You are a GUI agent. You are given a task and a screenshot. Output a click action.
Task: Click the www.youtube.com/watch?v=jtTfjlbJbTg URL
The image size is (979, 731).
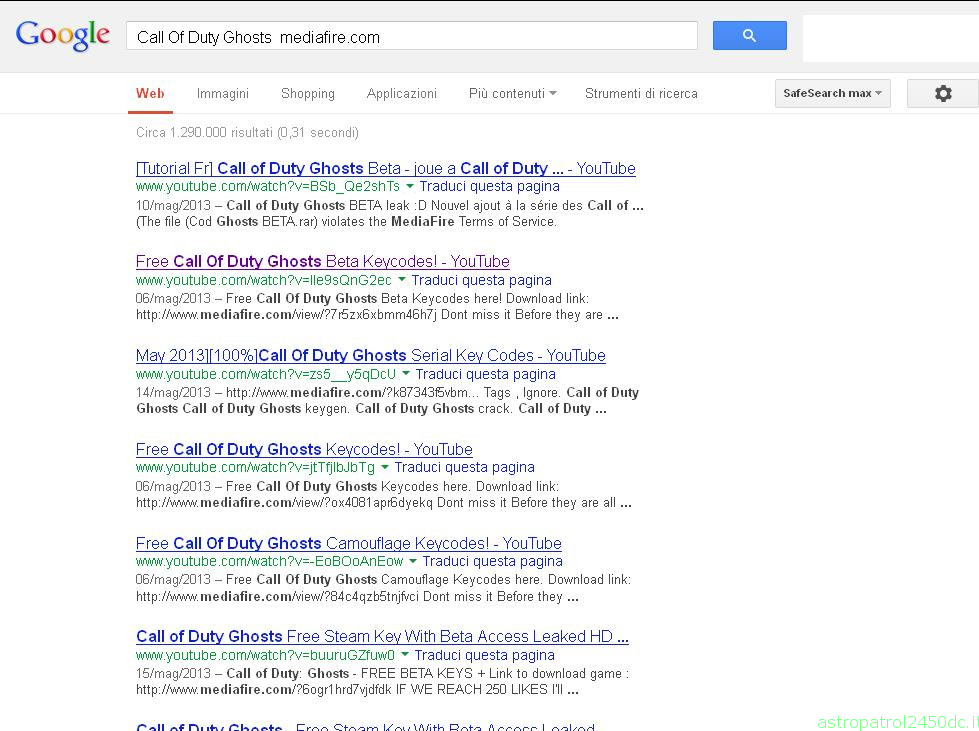coord(255,468)
